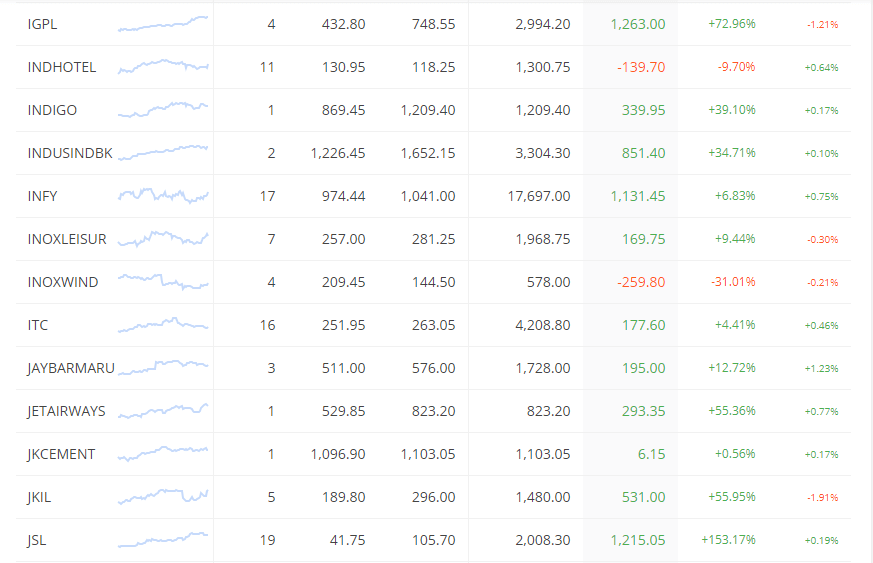873x563 pixels.
Task: Select INFY profit value 1,131.45
Action: [x=638, y=196]
